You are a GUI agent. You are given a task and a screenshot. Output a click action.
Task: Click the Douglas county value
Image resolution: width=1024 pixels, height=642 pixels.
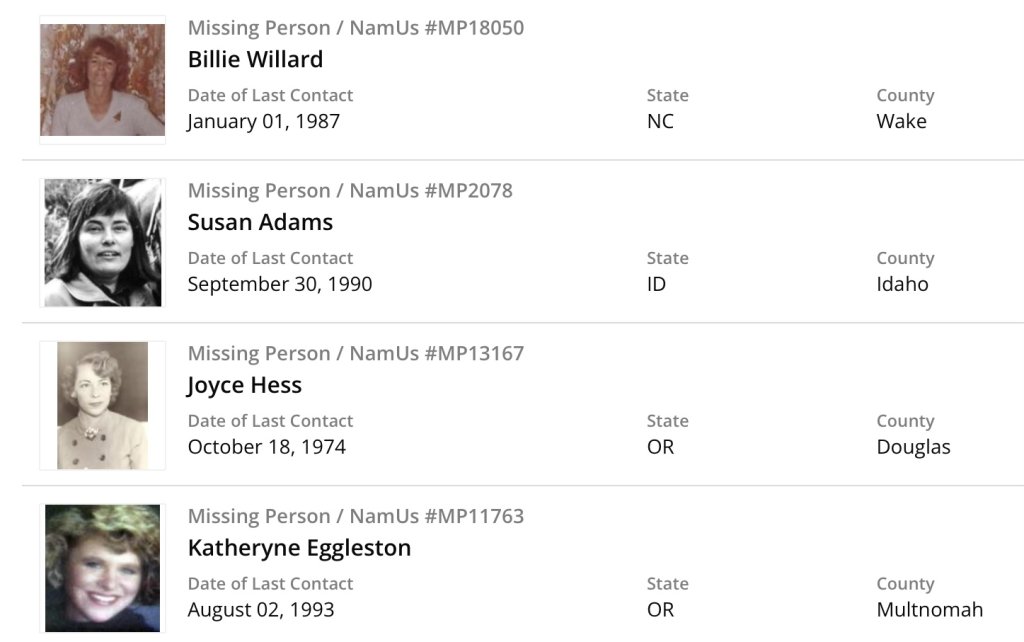tap(913, 447)
